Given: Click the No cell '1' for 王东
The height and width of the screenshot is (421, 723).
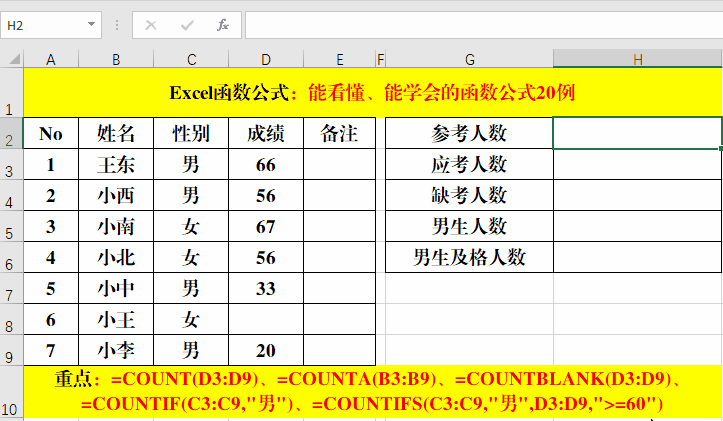Looking at the screenshot, I should [x=51, y=165].
